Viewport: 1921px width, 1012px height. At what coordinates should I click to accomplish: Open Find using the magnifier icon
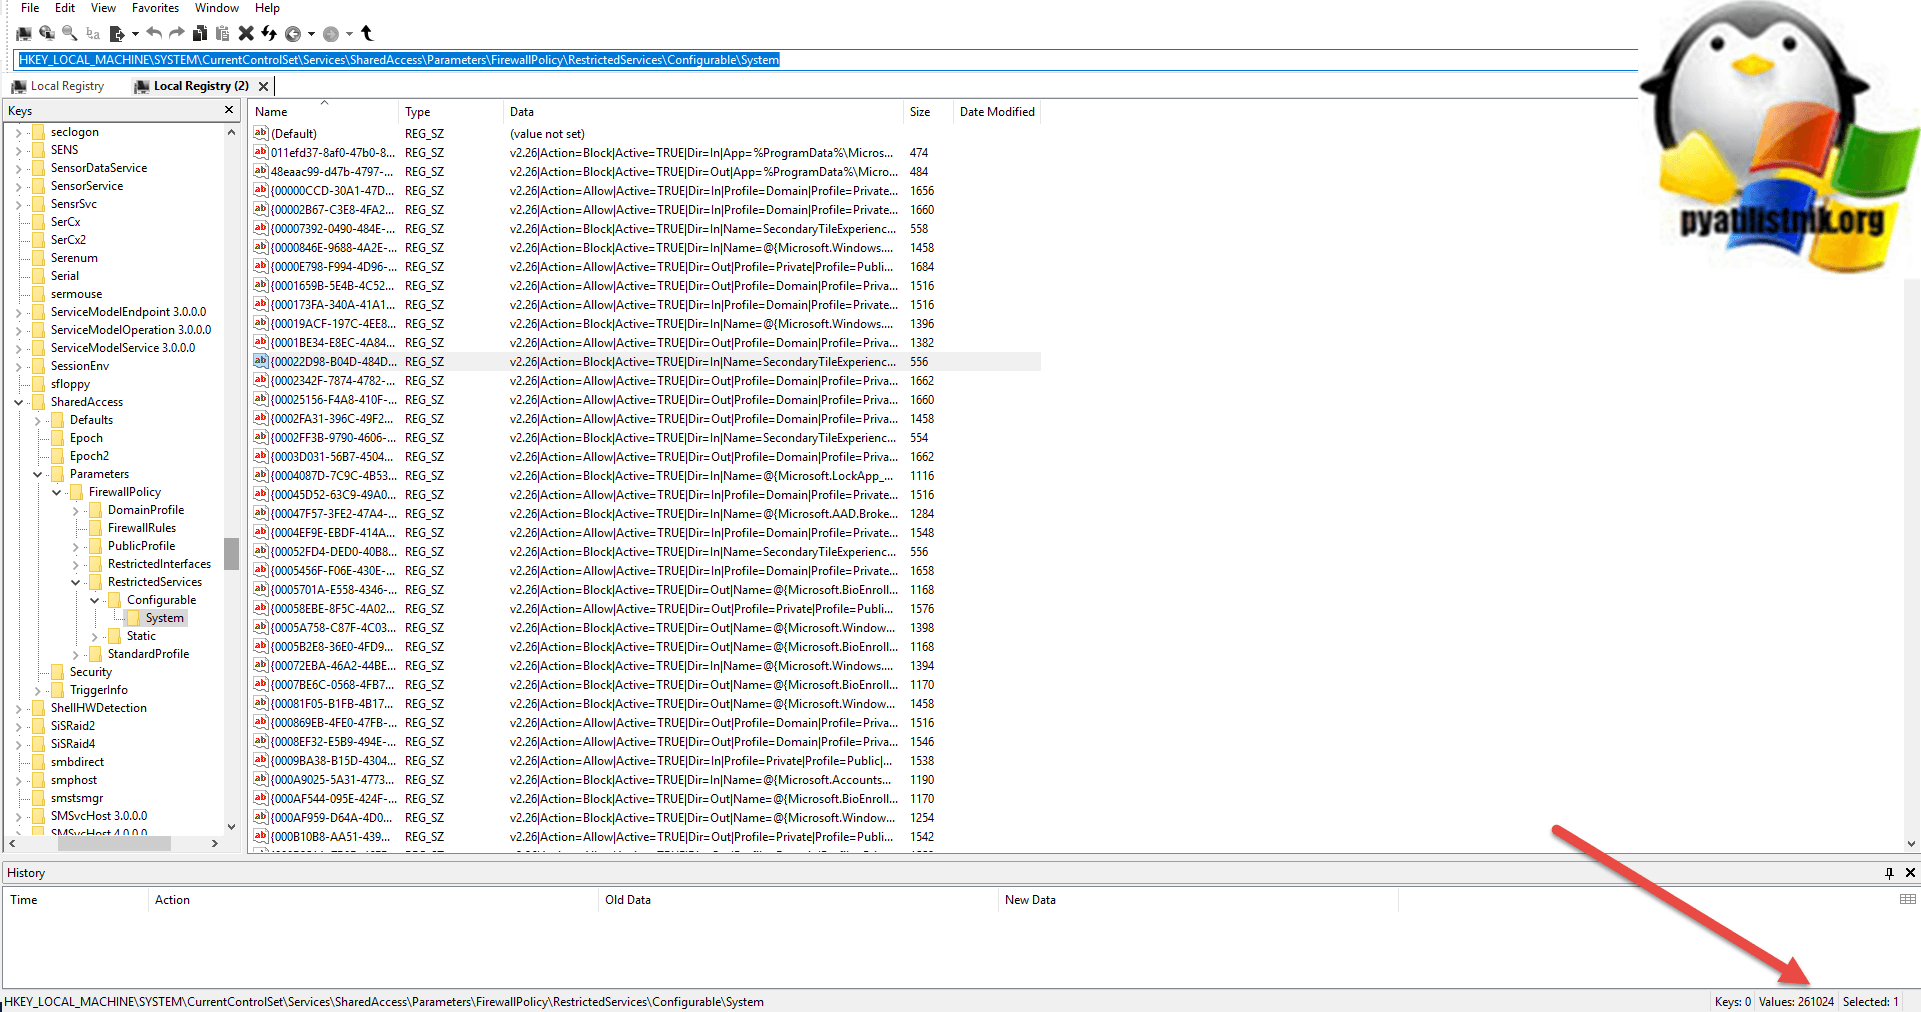[x=70, y=34]
